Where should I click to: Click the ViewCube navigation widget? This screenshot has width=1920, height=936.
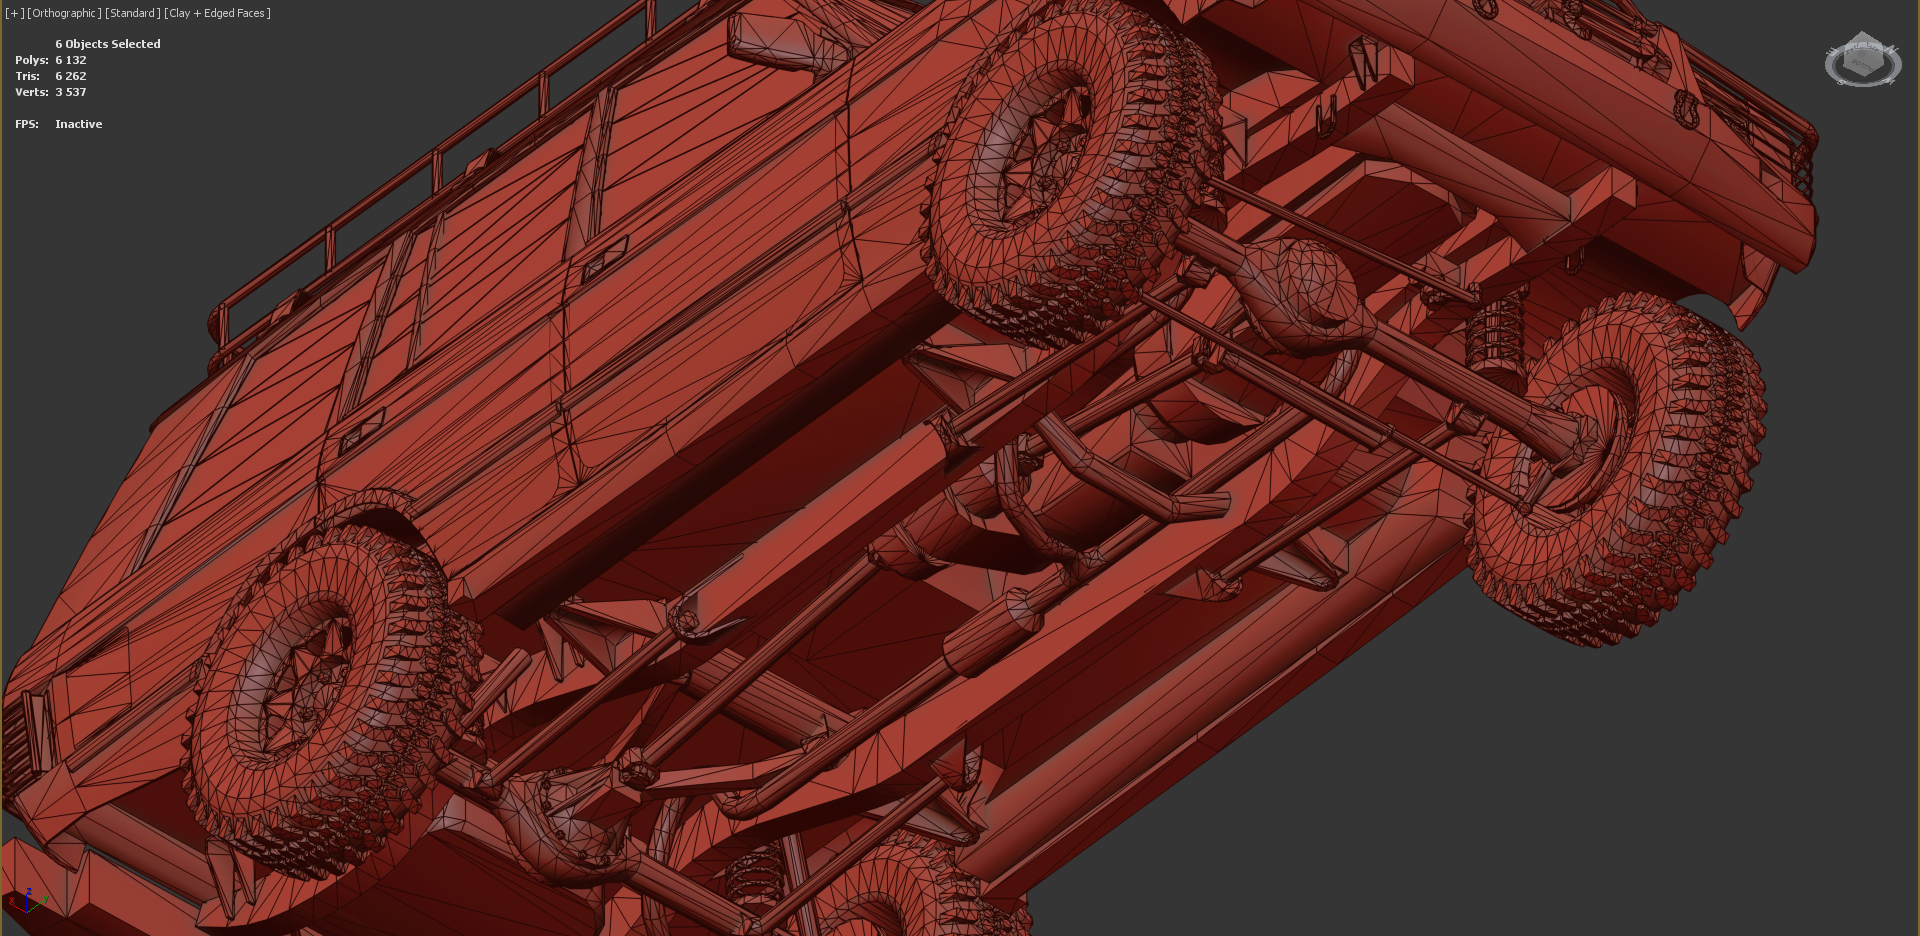(x=1862, y=61)
